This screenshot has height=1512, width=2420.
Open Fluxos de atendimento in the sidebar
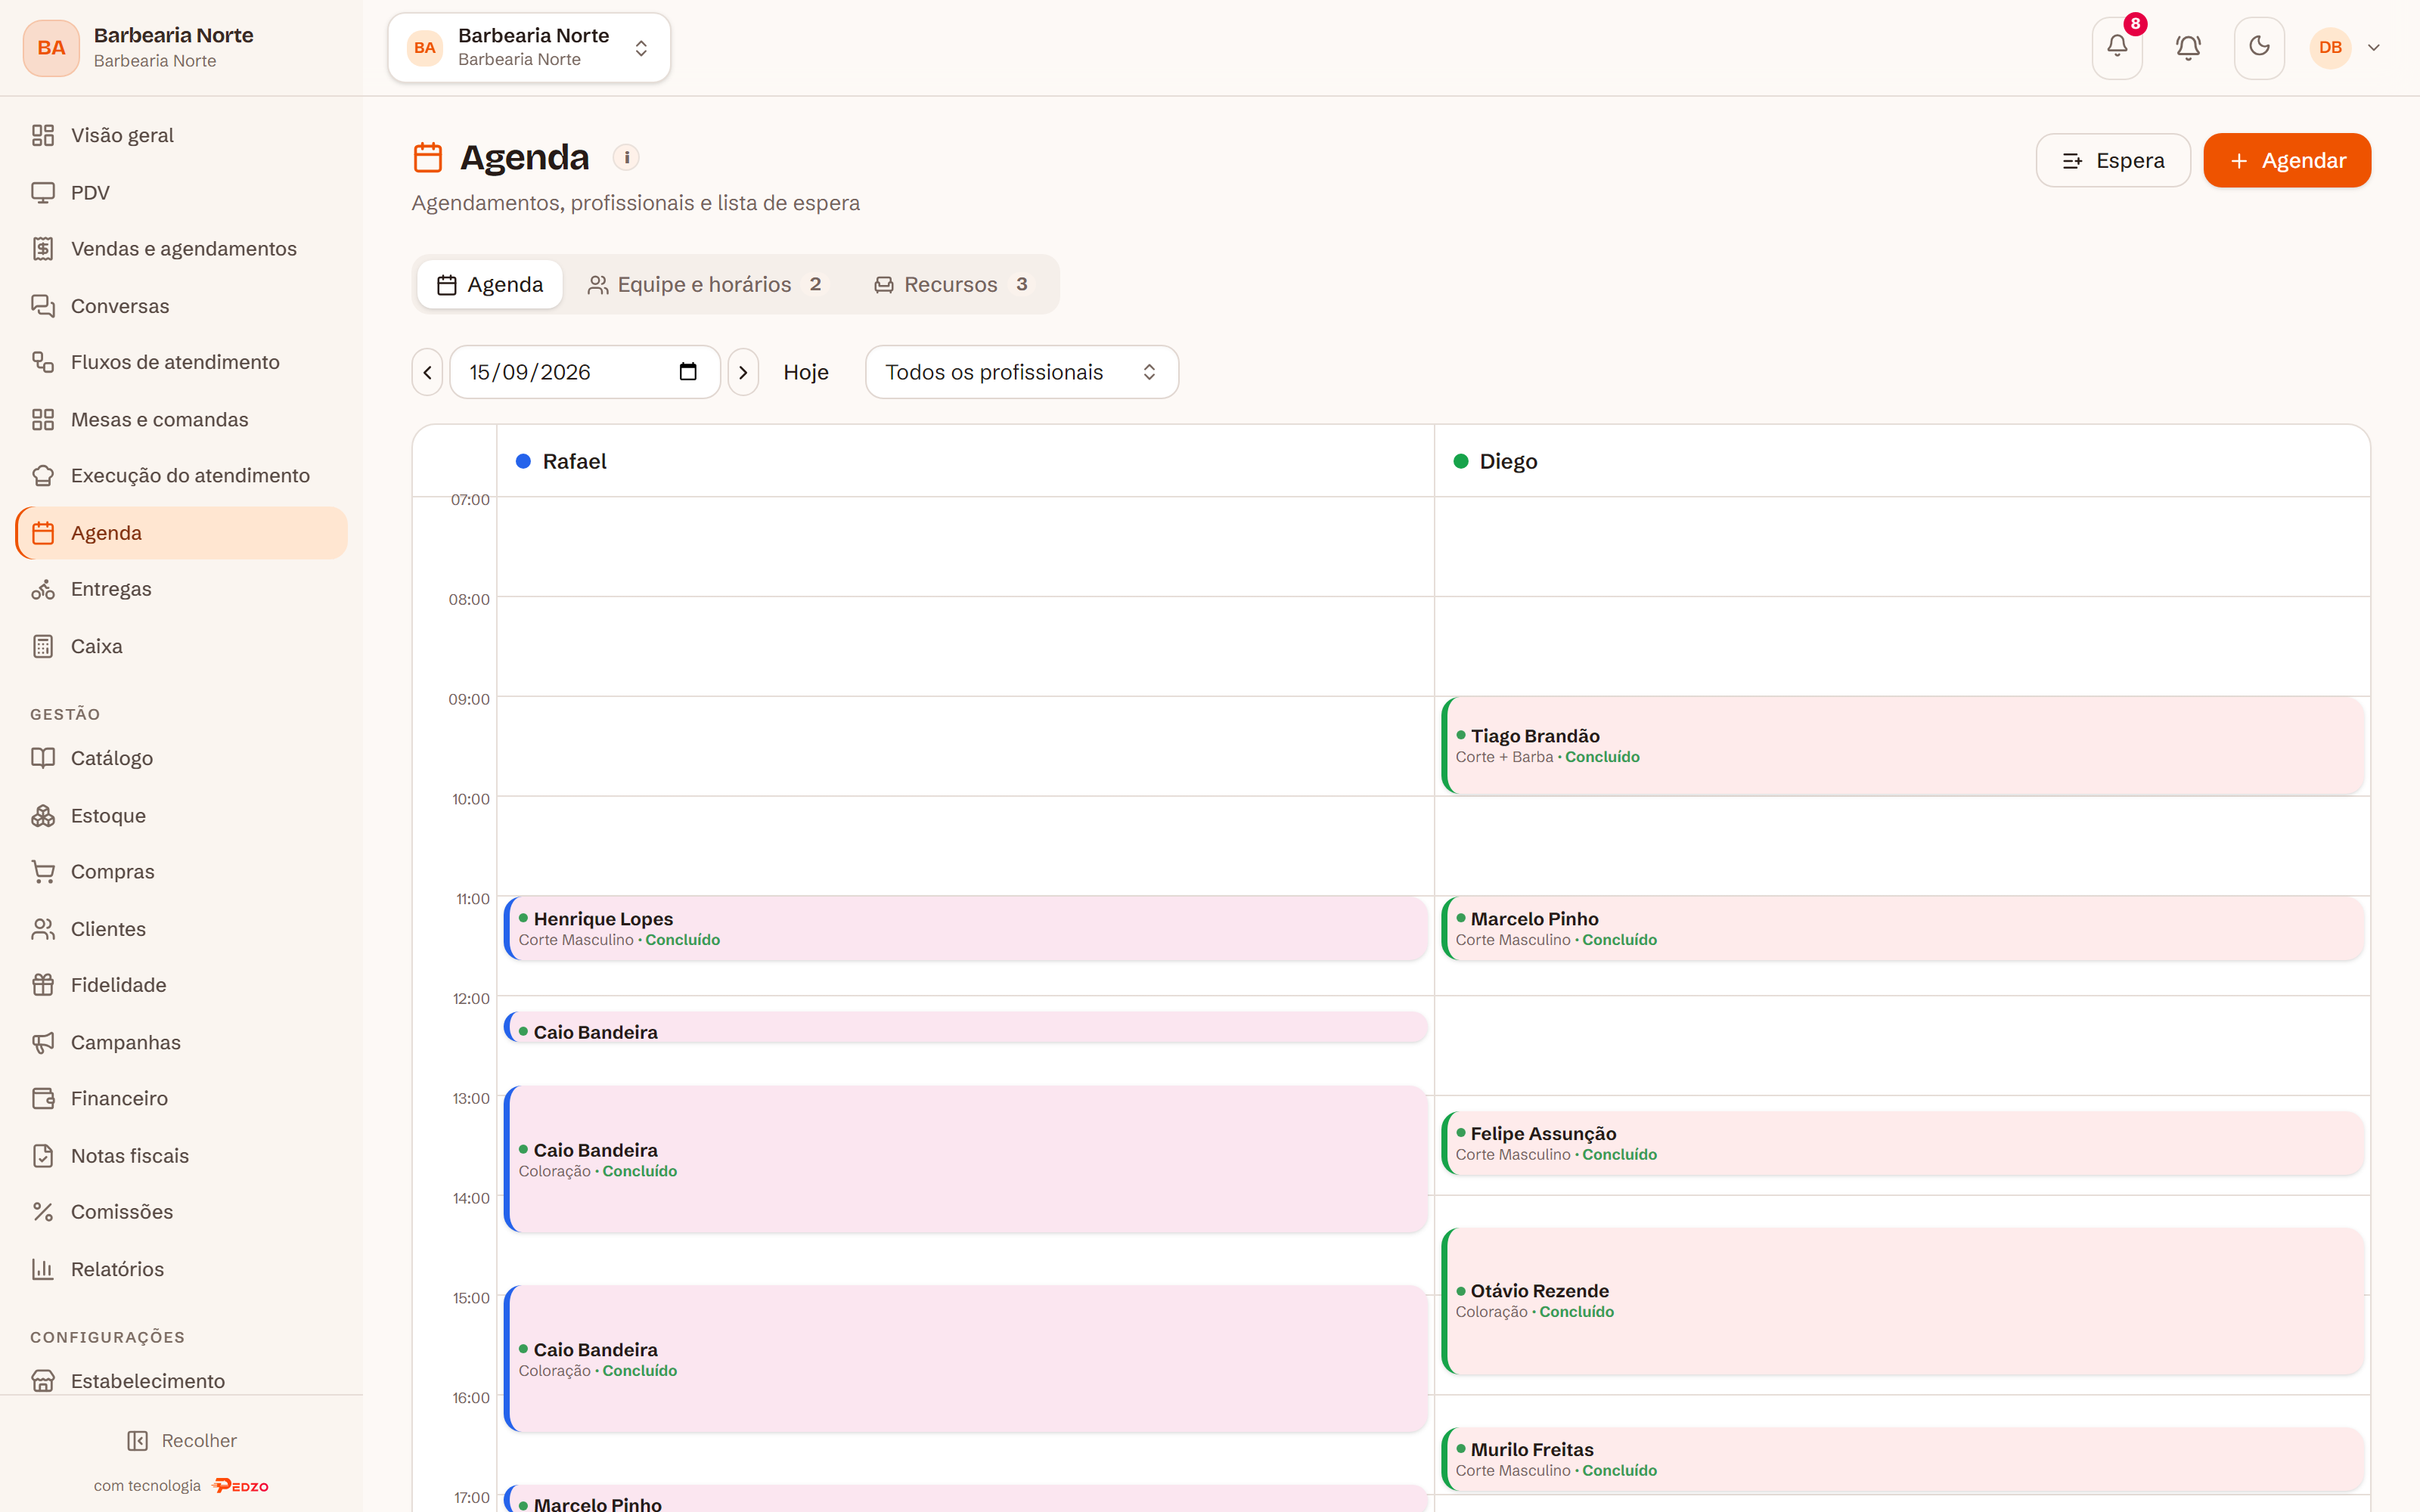tap(181, 362)
